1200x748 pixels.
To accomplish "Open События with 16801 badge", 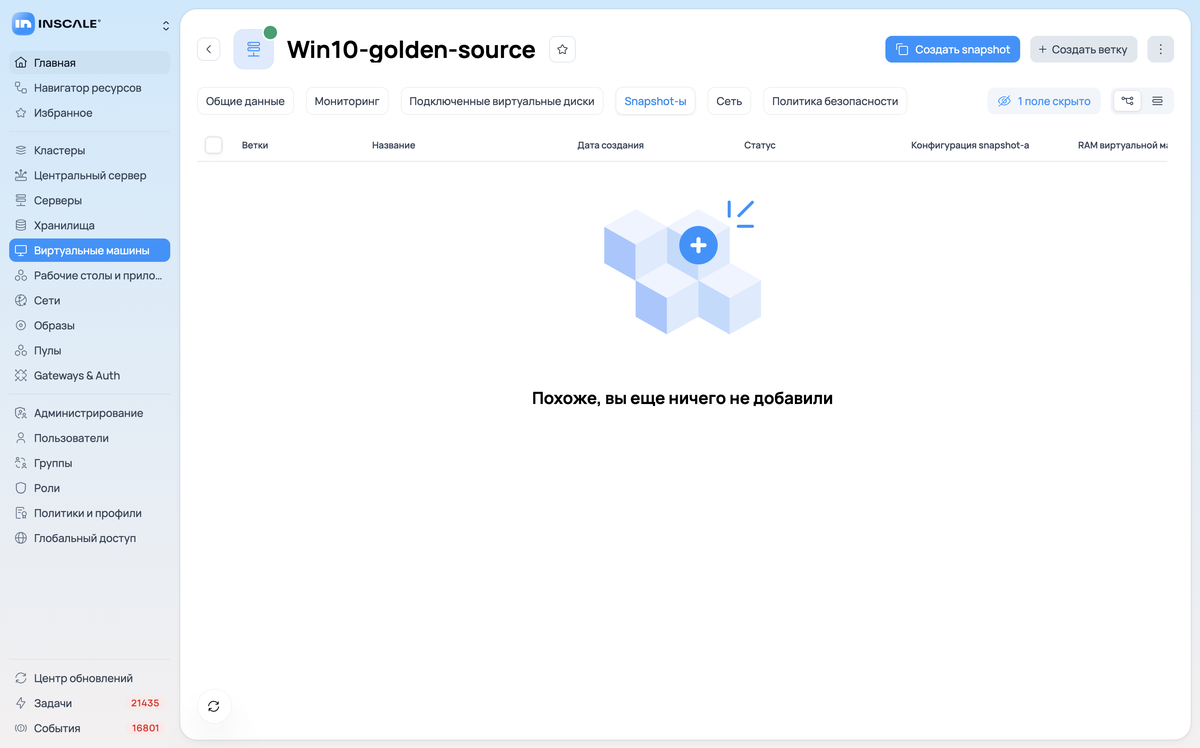I will (90, 729).
